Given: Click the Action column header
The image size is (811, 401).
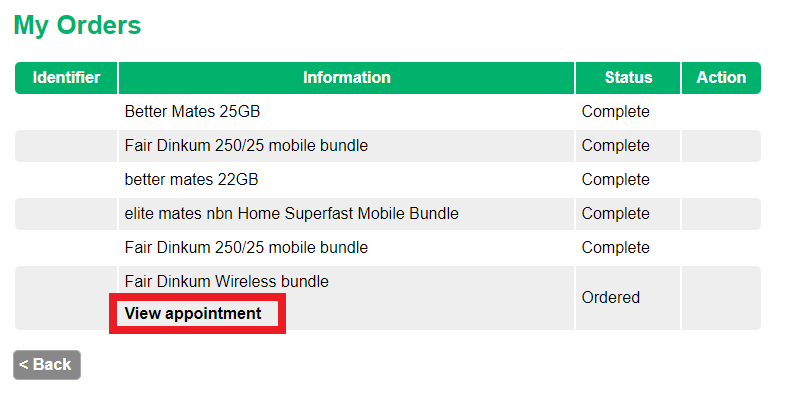Looking at the screenshot, I should 721,78.
